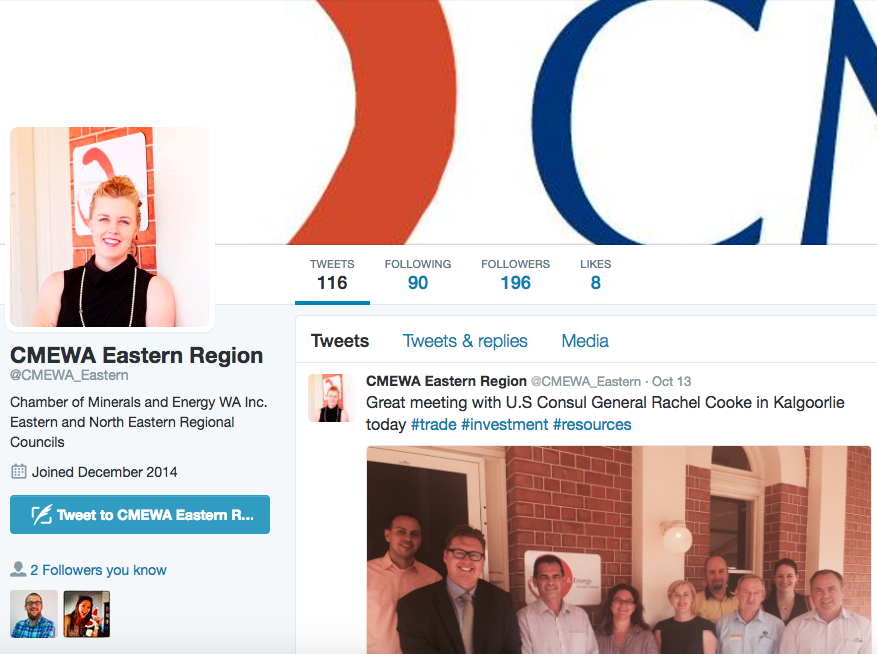877x654 pixels.
Task: Open second known follower avatar
Action: (87, 614)
